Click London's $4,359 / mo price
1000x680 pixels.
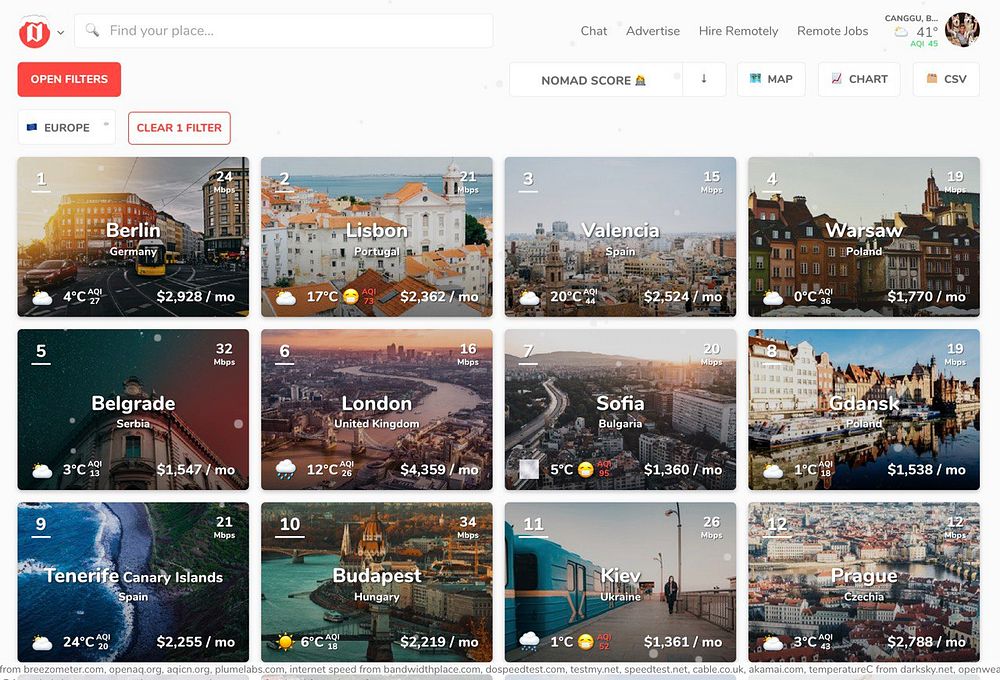click(439, 469)
